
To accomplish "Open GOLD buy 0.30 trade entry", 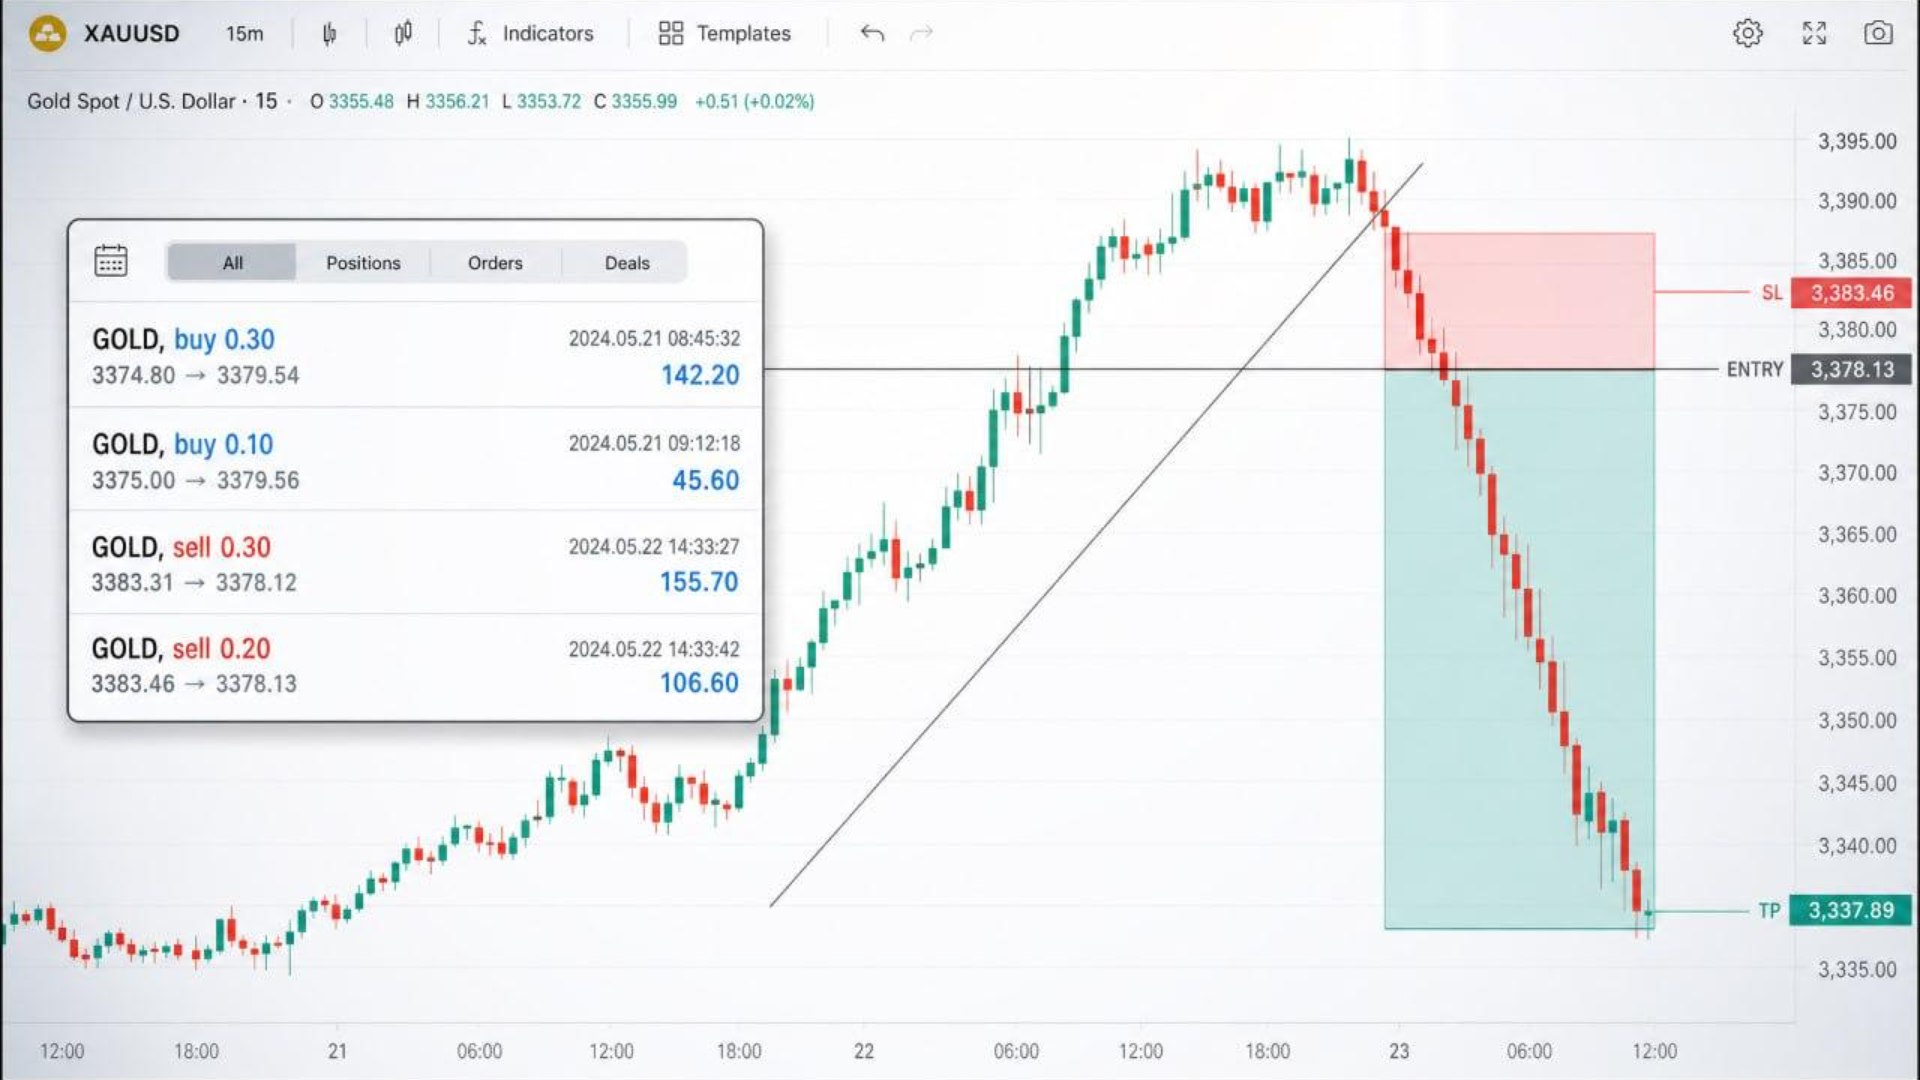I will point(415,355).
